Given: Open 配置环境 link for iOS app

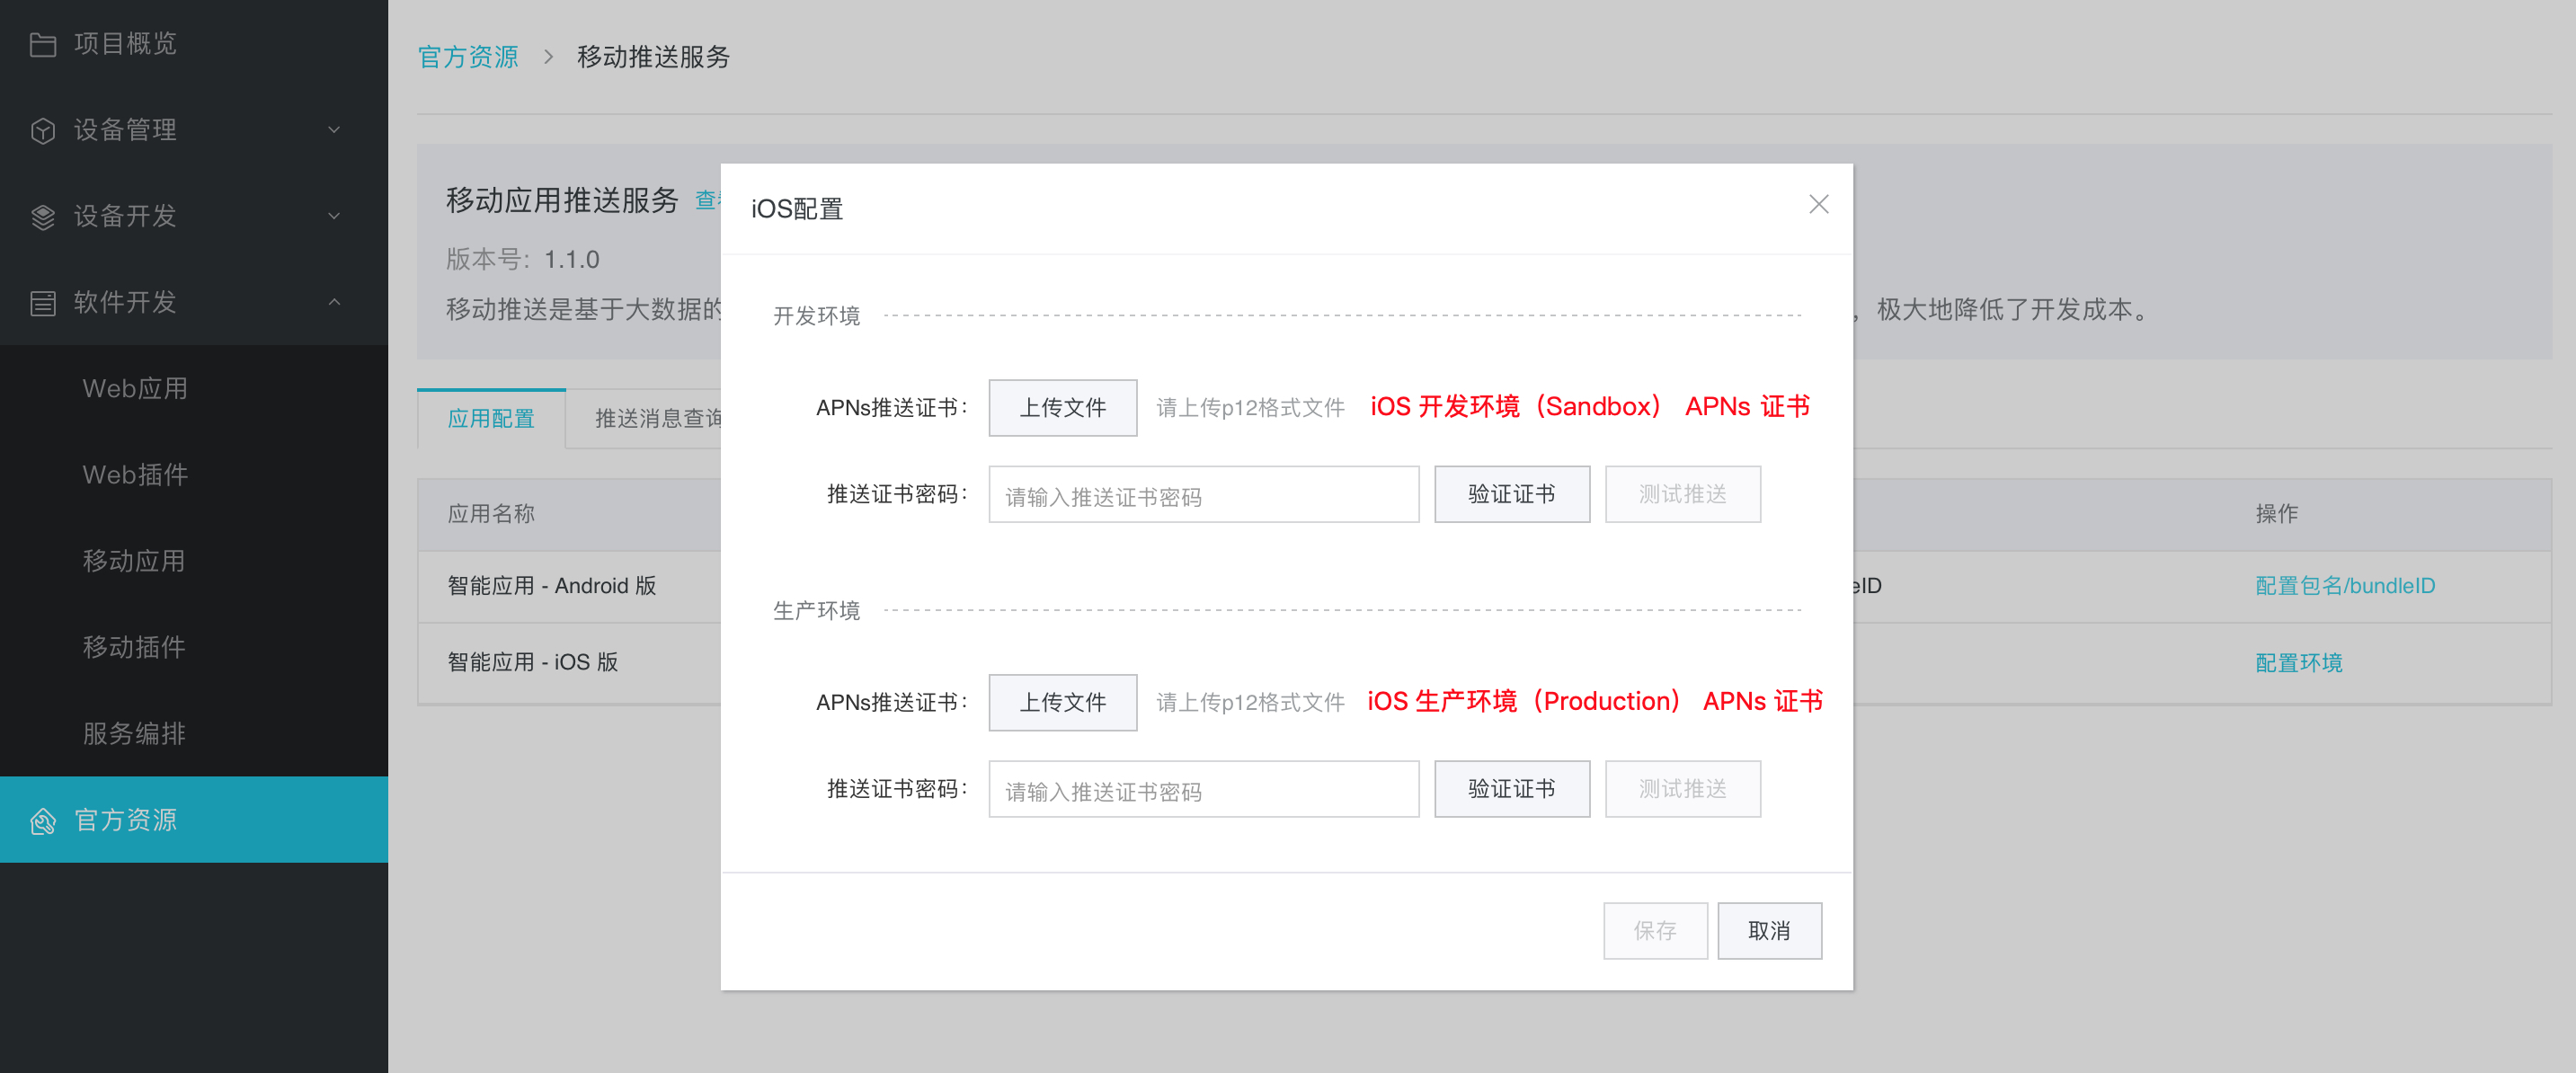Looking at the screenshot, I should pyautogui.click(x=2298, y=663).
